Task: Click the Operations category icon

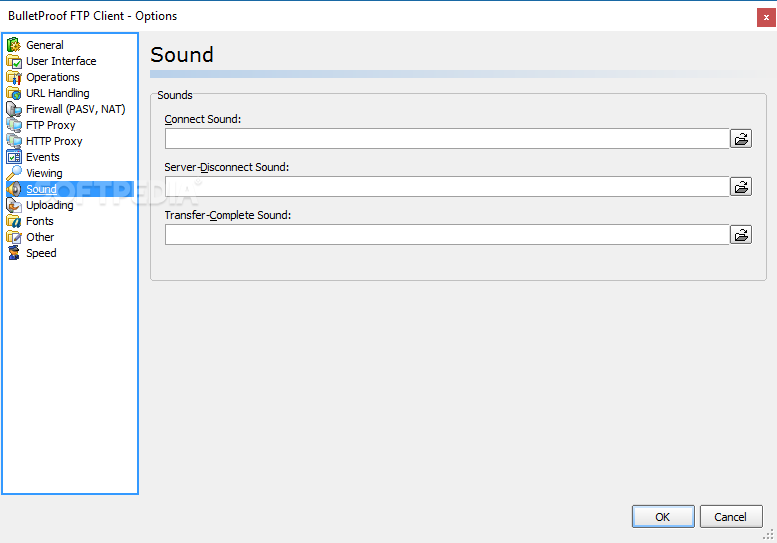Action: click(14, 77)
